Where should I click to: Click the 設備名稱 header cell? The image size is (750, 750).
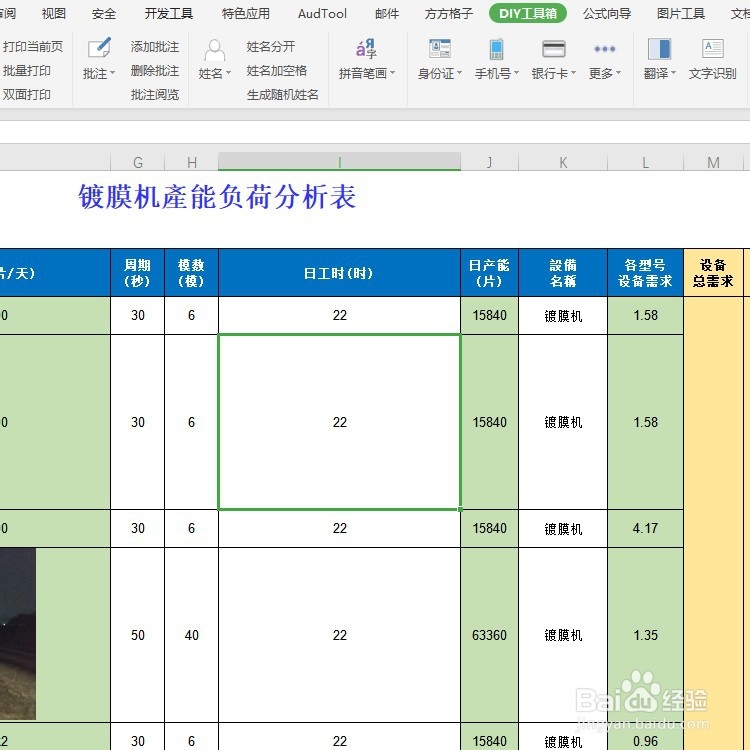click(x=563, y=273)
